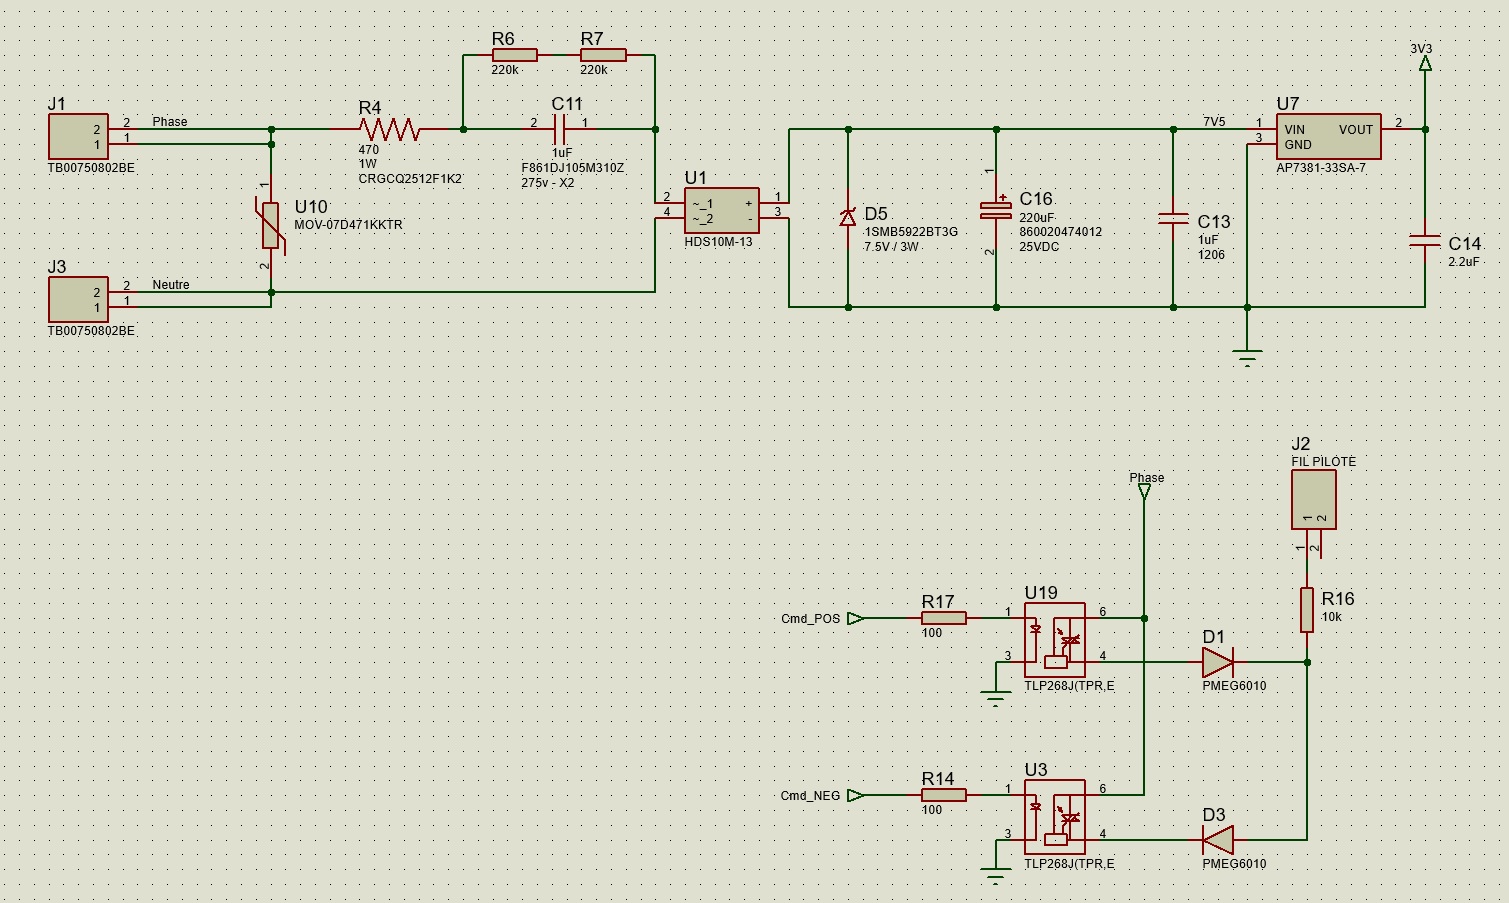
Task: Click the U3 TLP268J optocoupler
Action: click(1054, 818)
